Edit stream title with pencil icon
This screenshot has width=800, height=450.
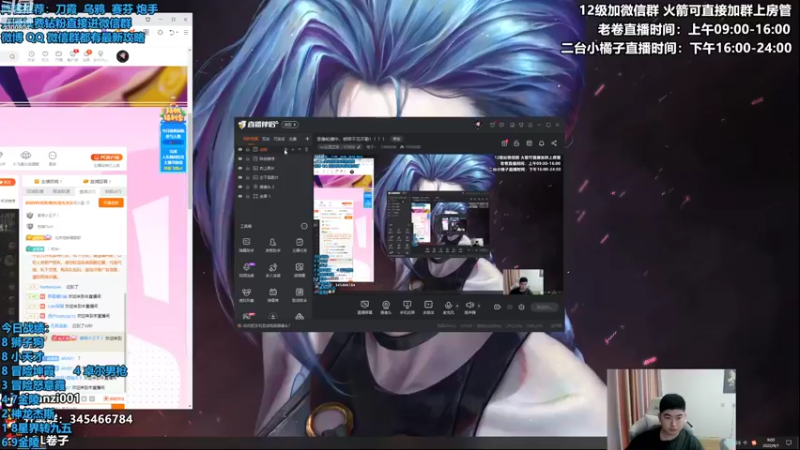[359, 147]
